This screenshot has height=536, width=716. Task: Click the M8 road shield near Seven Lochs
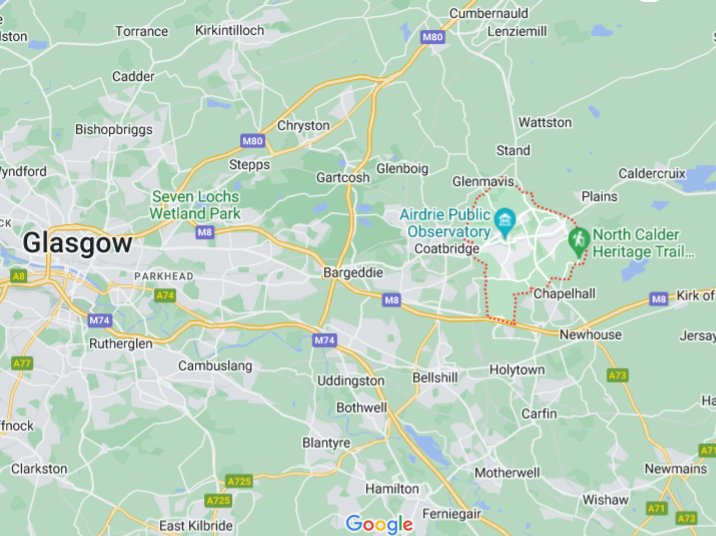(205, 232)
